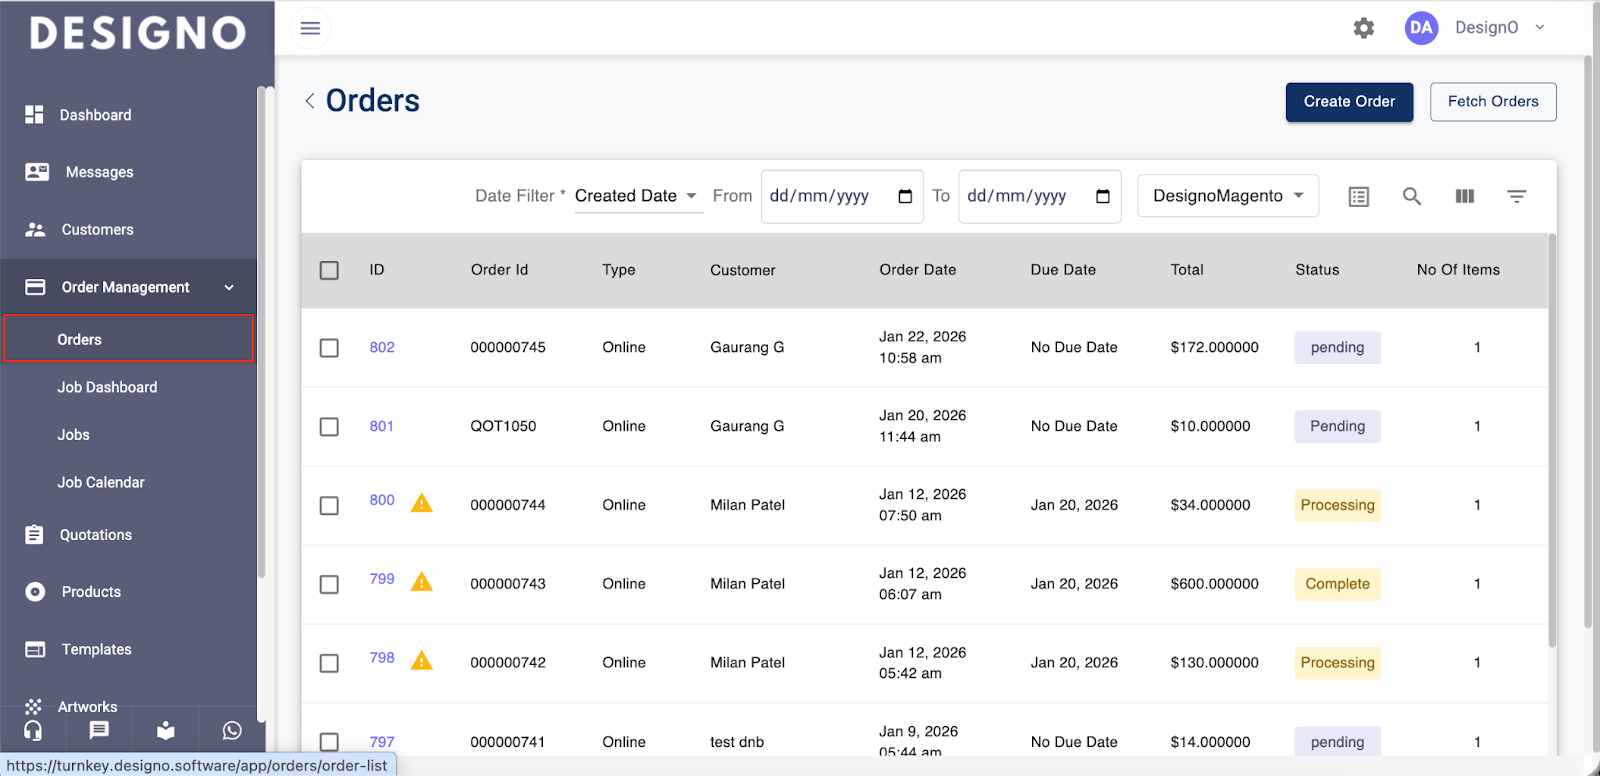Viewport: 1600px width, 776px height.
Task: Open the Created Date filter dropdown
Action: coord(636,196)
